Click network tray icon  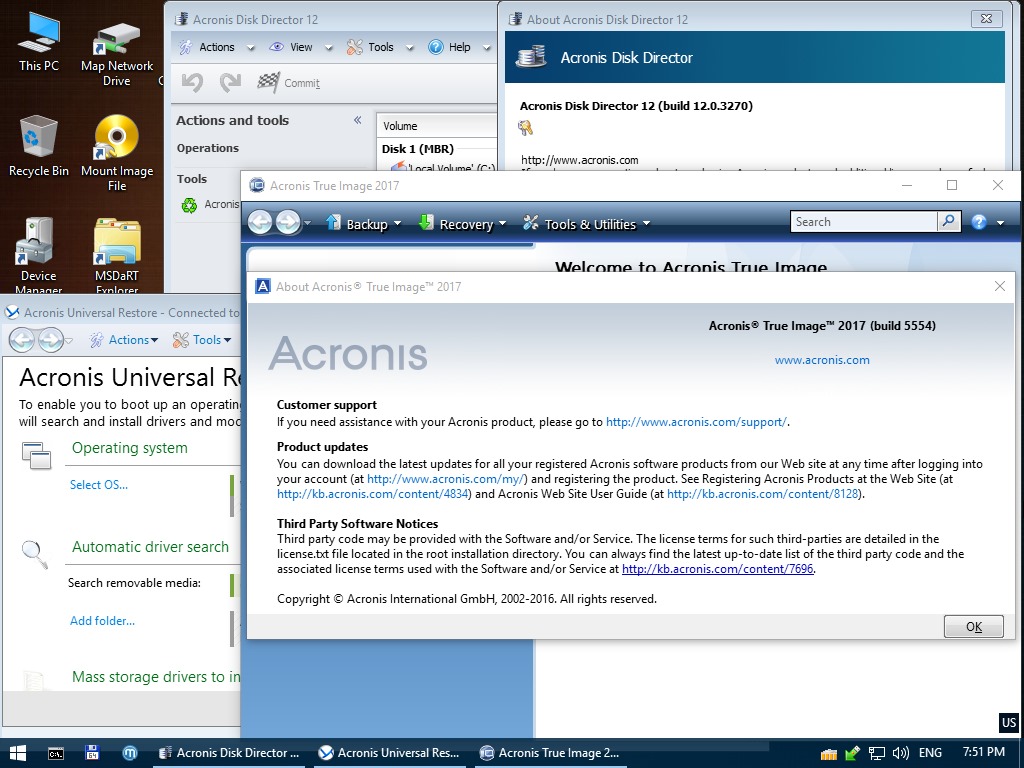point(876,753)
